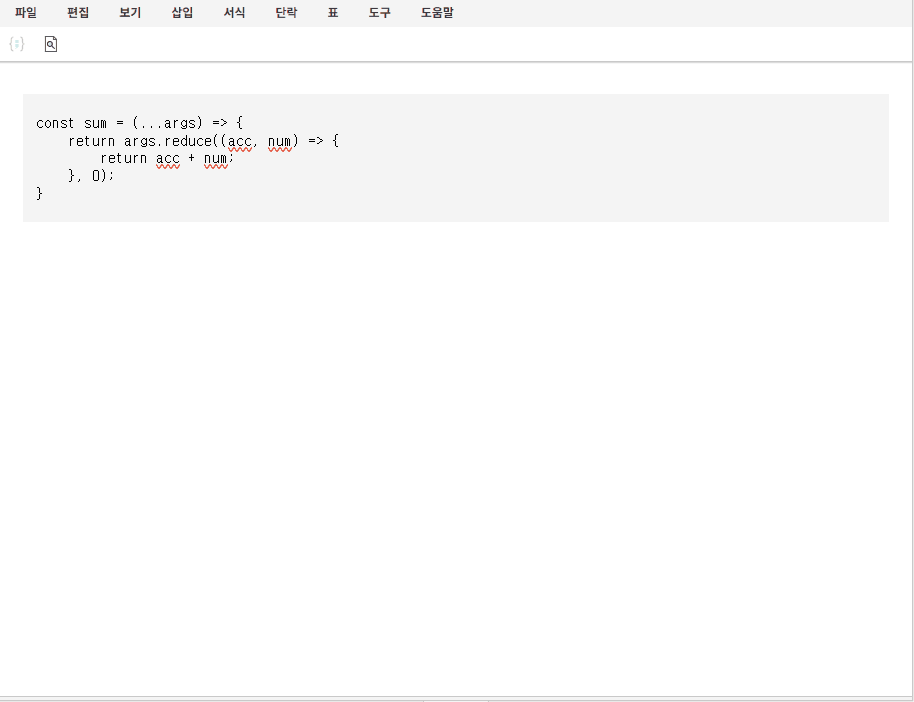Click underlined 'acc' in the inner return line
The image size is (914, 702).
[x=167, y=158]
